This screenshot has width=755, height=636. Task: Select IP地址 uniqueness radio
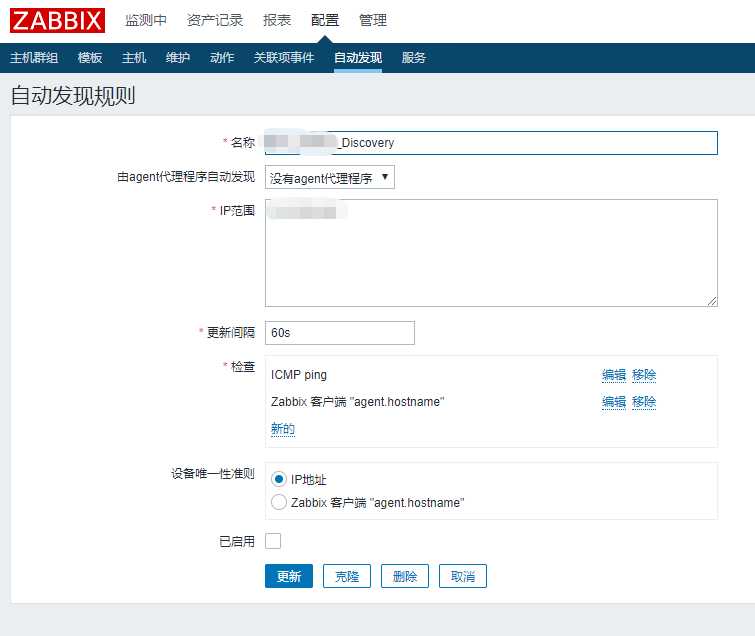pos(279,479)
